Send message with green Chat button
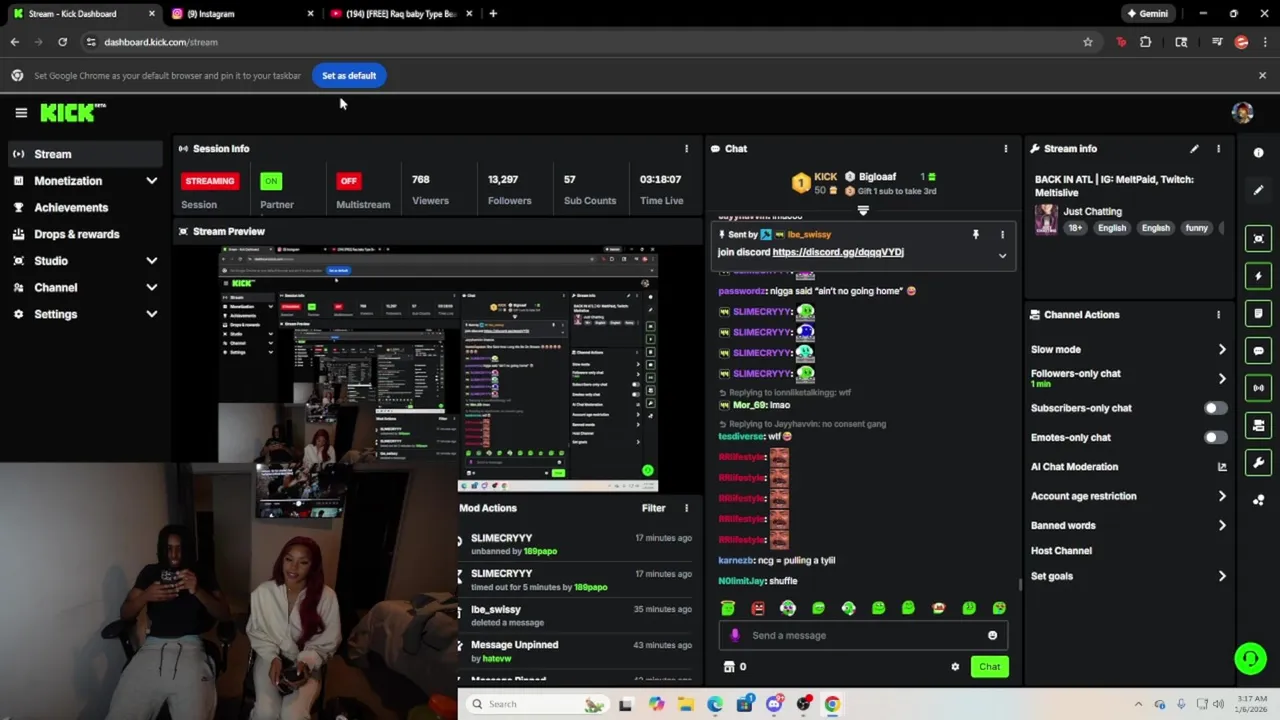Screen dimensions: 1280x720 point(989,667)
